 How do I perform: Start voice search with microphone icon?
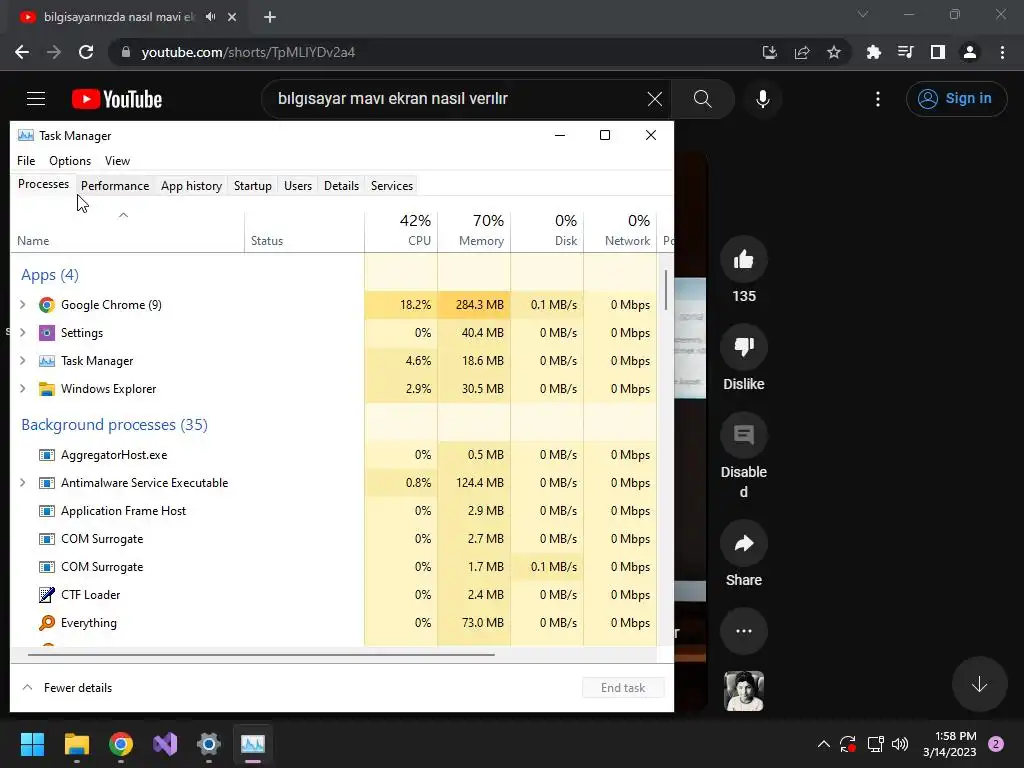coord(763,99)
